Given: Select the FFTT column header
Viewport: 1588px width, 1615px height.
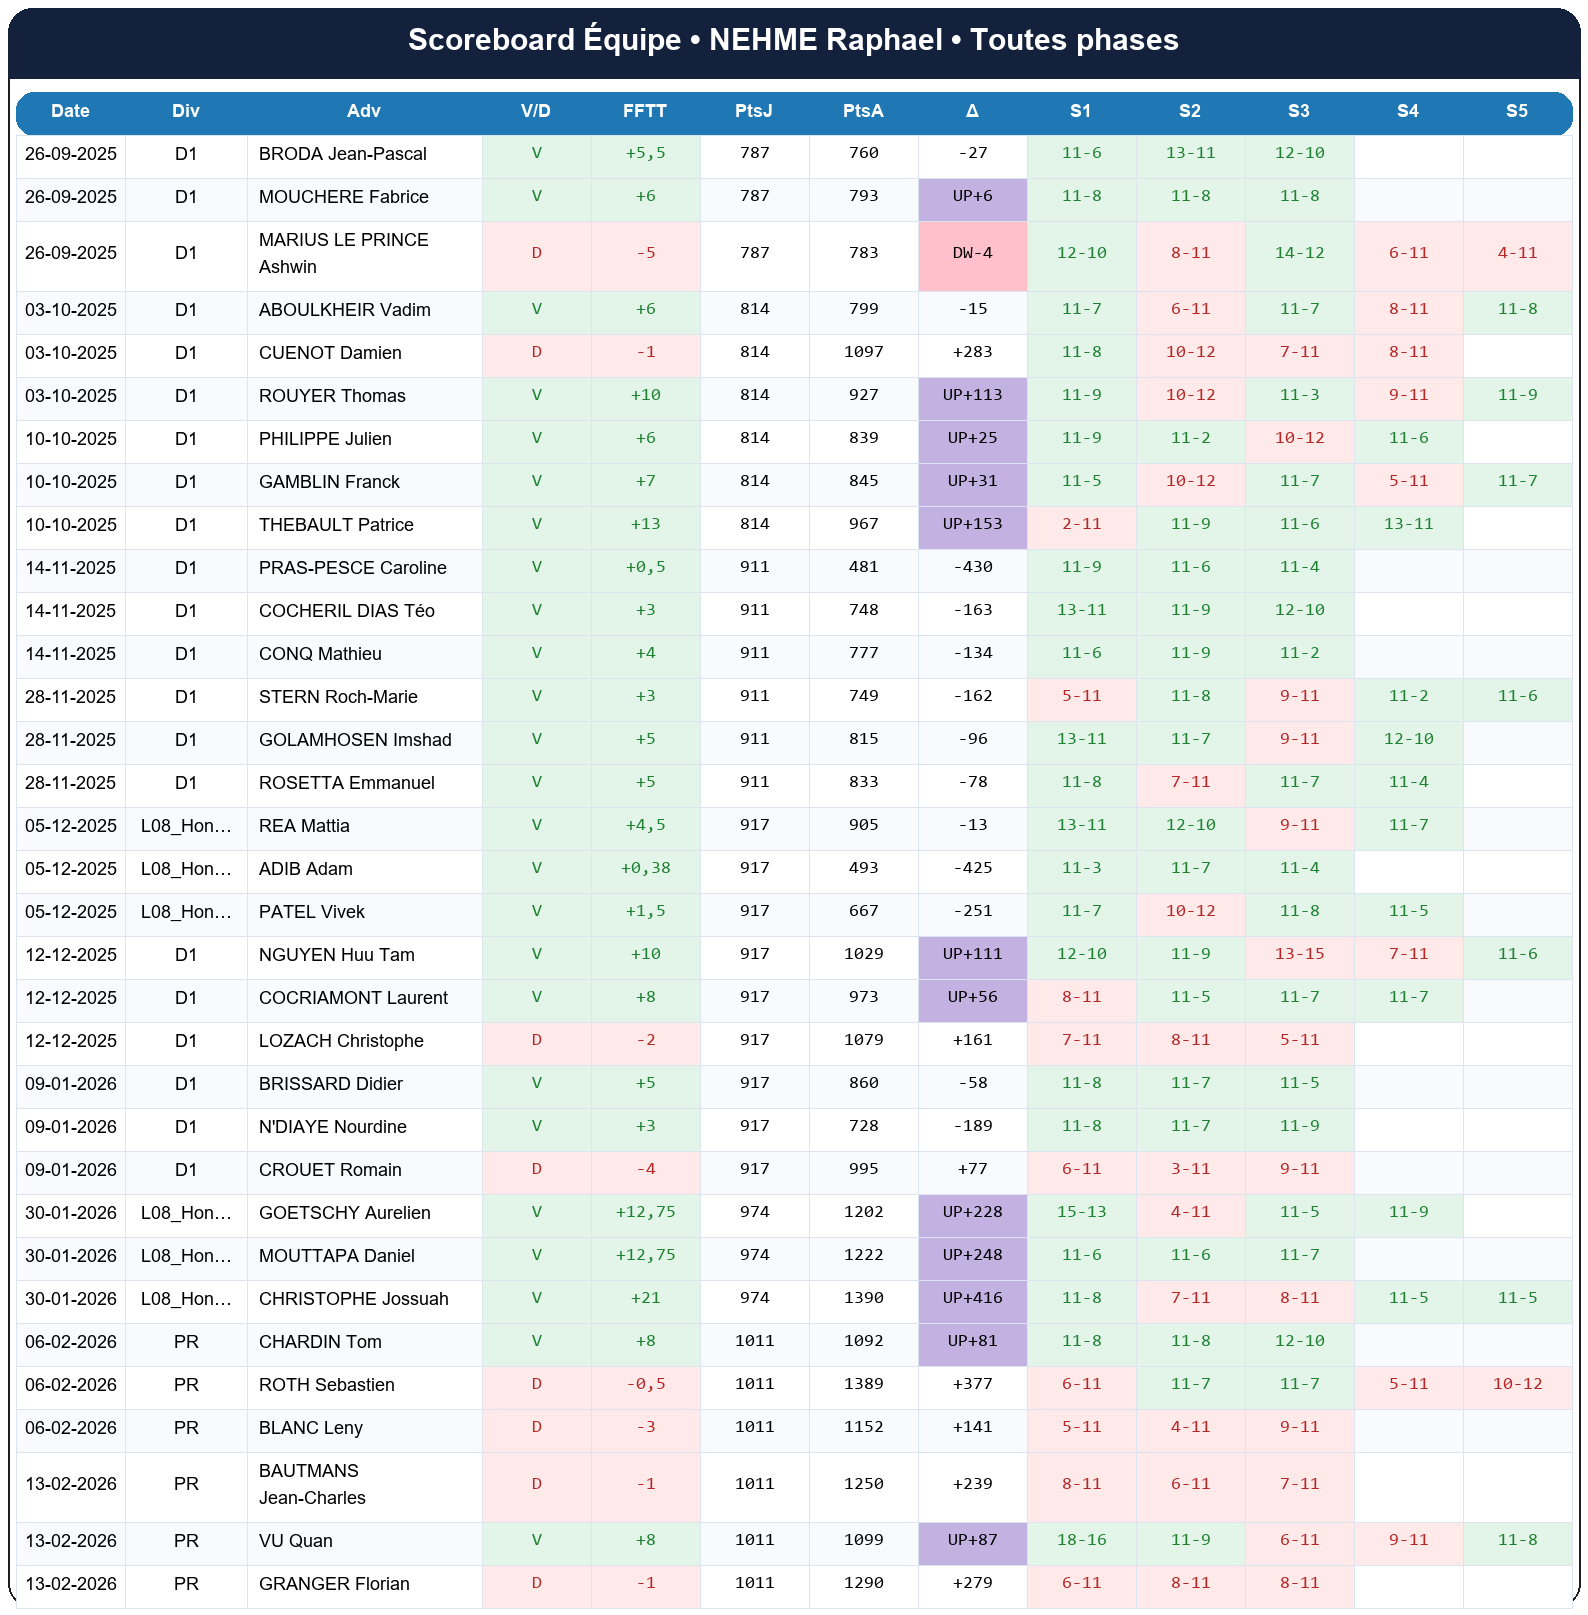Looking at the screenshot, I should tap(645, 111).
